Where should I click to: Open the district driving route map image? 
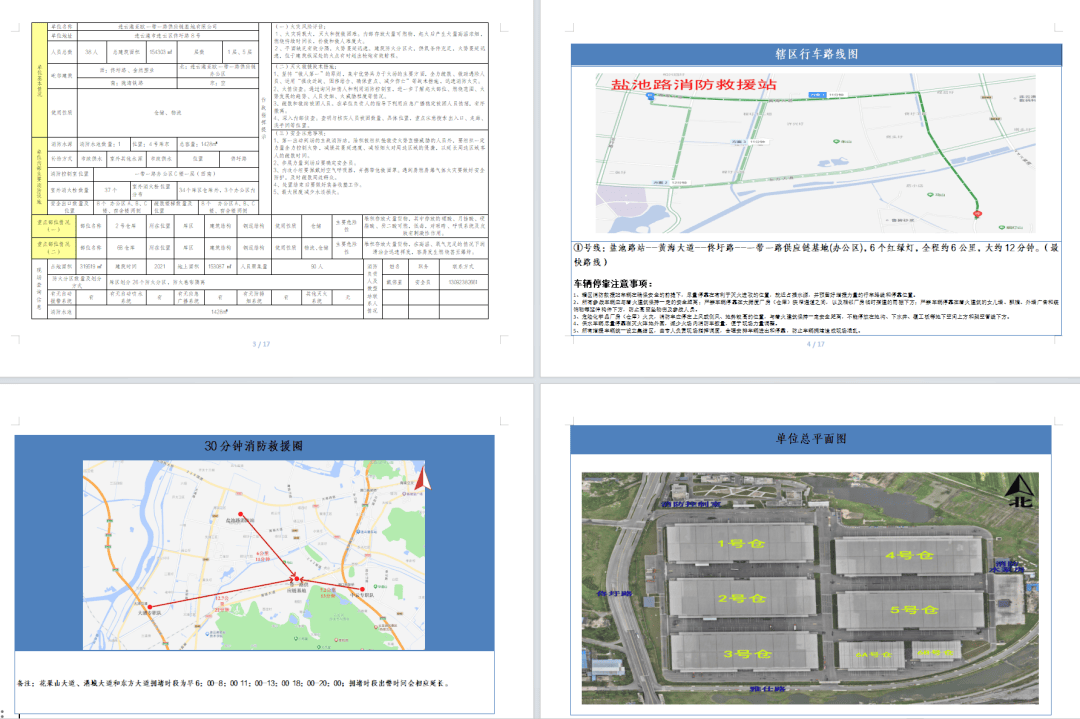[816, 153]
